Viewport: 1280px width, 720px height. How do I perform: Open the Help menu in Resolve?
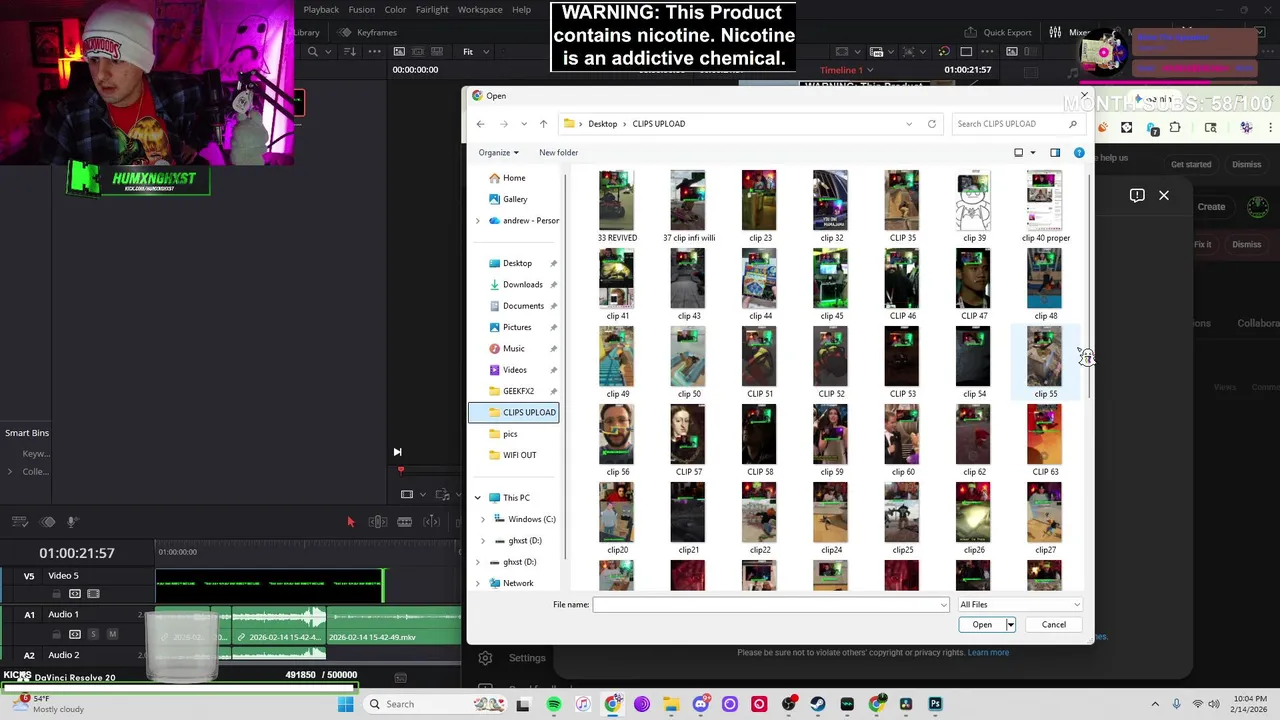(521, 10)
